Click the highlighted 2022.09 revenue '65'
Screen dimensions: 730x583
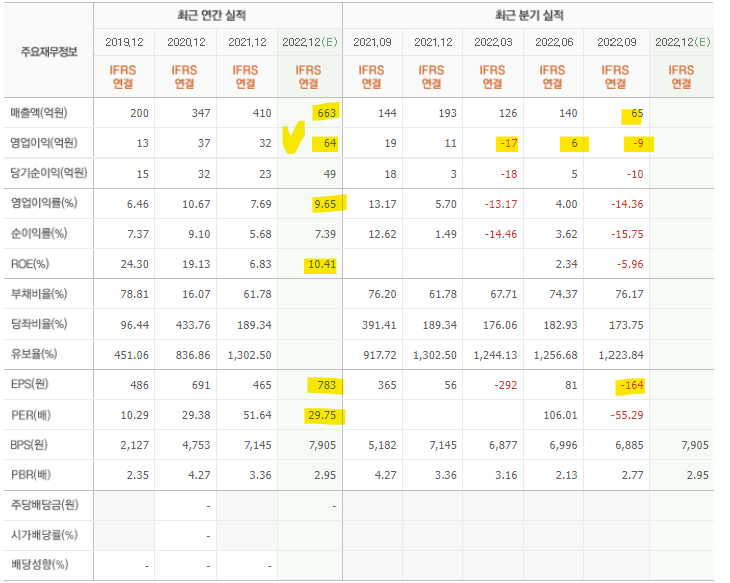(637, 113)
